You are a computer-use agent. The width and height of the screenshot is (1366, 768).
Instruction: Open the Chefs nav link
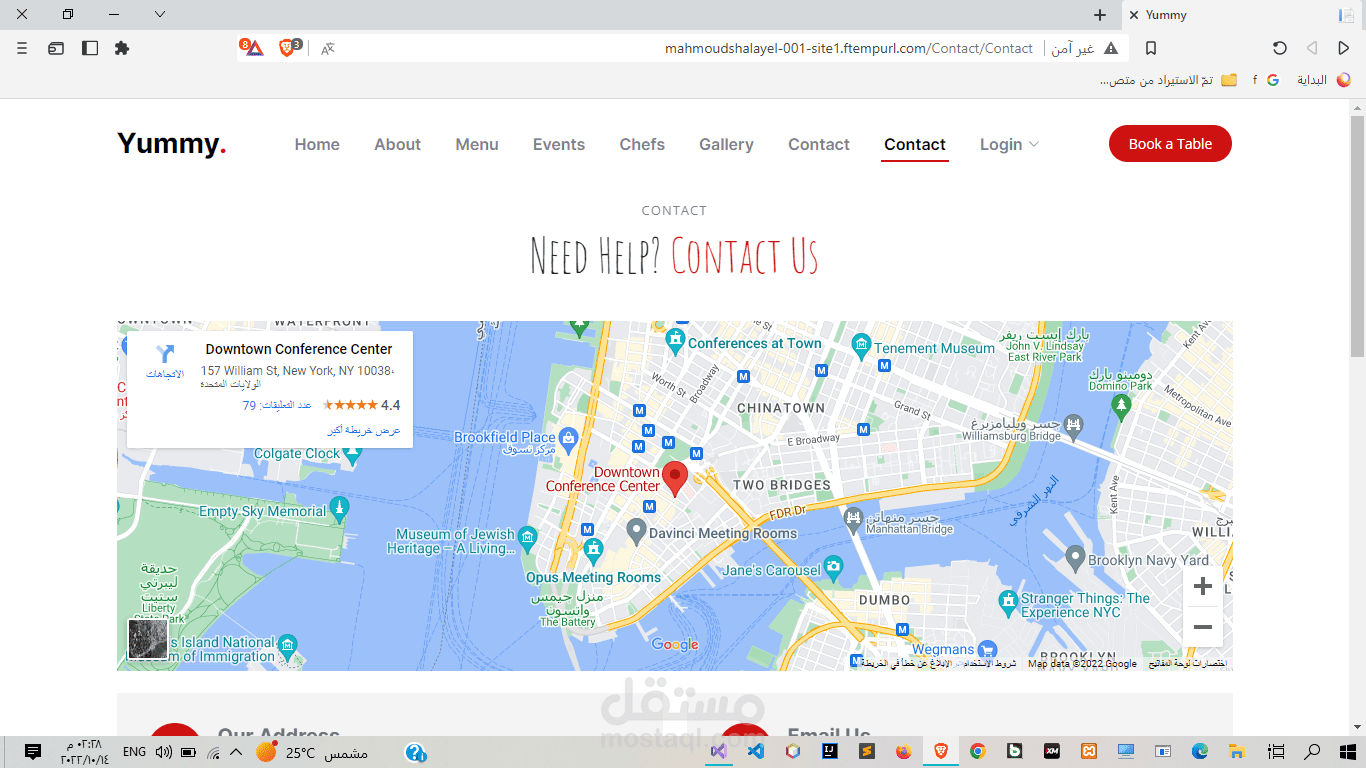tap(642, 144)
